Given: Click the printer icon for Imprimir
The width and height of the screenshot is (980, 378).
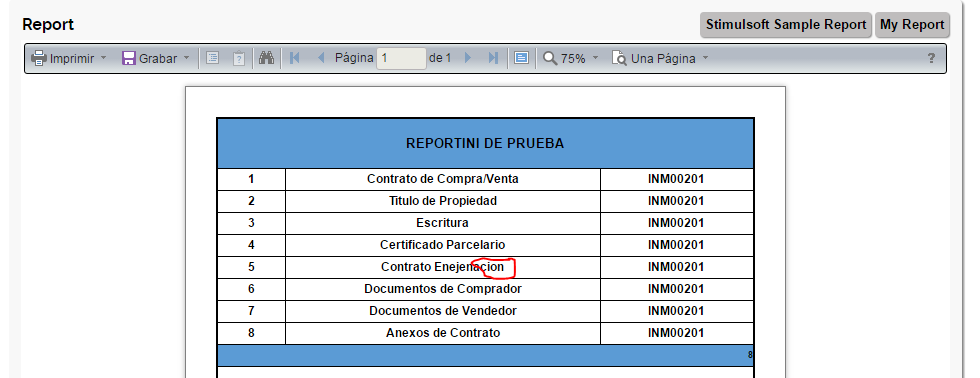Looking at the screenshot, I should pyautogui.click(x=39, y=58).
